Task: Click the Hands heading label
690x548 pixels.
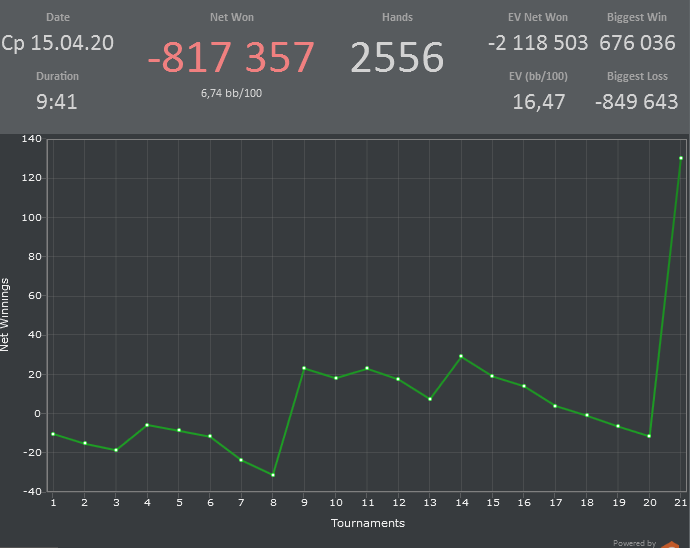Action: 397,17
